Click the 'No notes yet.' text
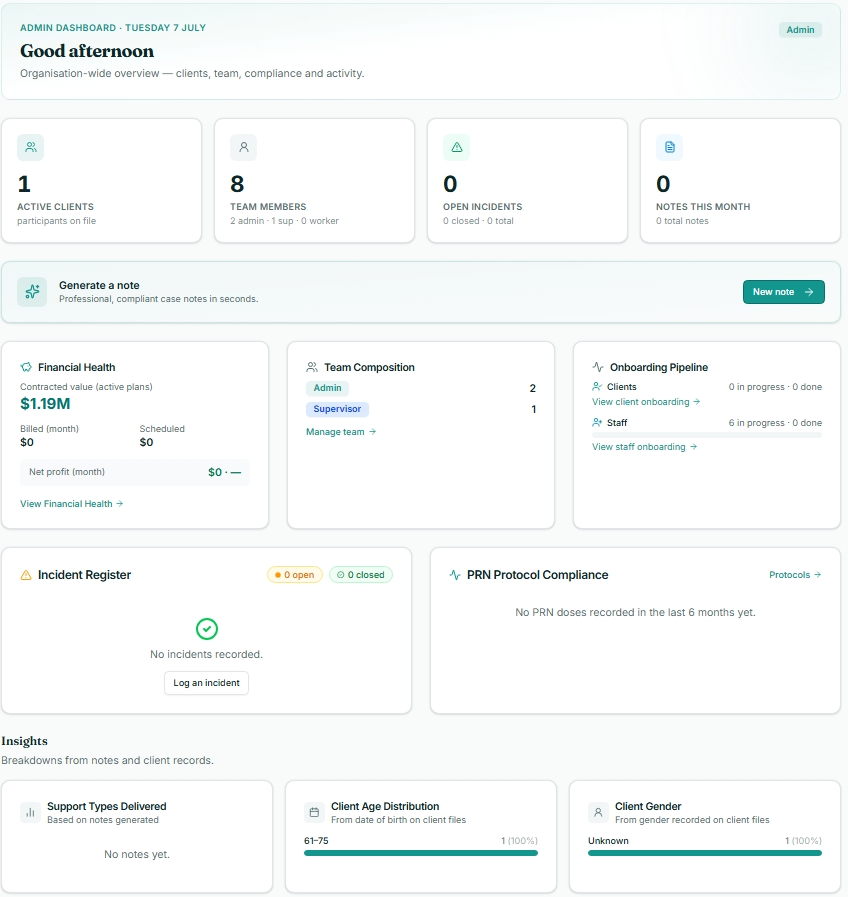The image size is (848, 897). pos(137,854)
